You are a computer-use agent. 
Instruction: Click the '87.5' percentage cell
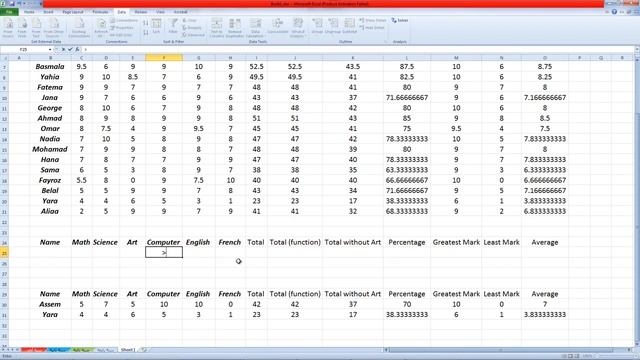(x=407, y=67)
